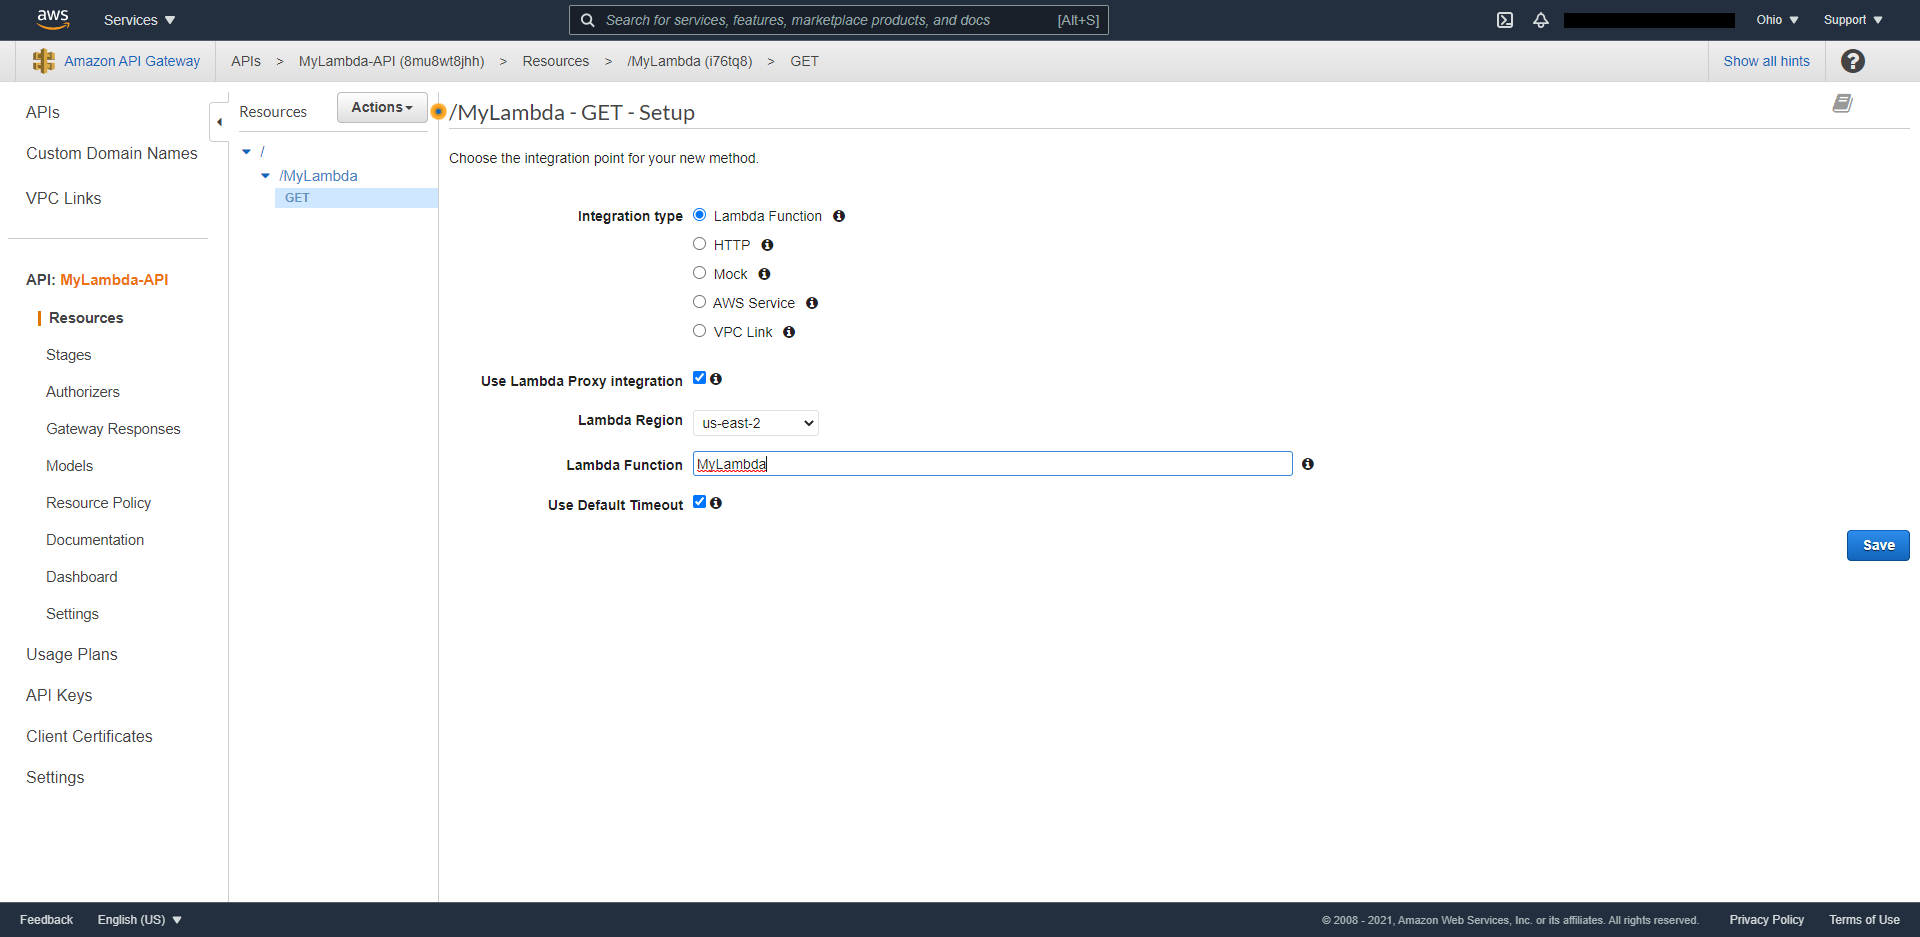Select /MyLambda resource in tree

tap(318, 176)
